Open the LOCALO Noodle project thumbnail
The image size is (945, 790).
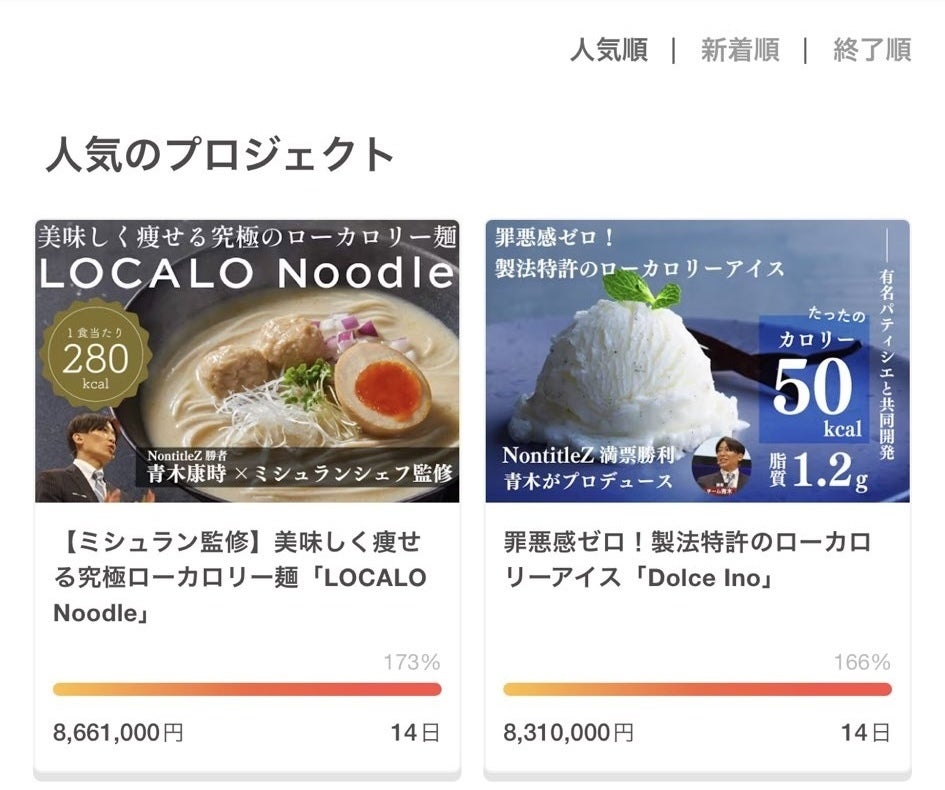[247, 361]
